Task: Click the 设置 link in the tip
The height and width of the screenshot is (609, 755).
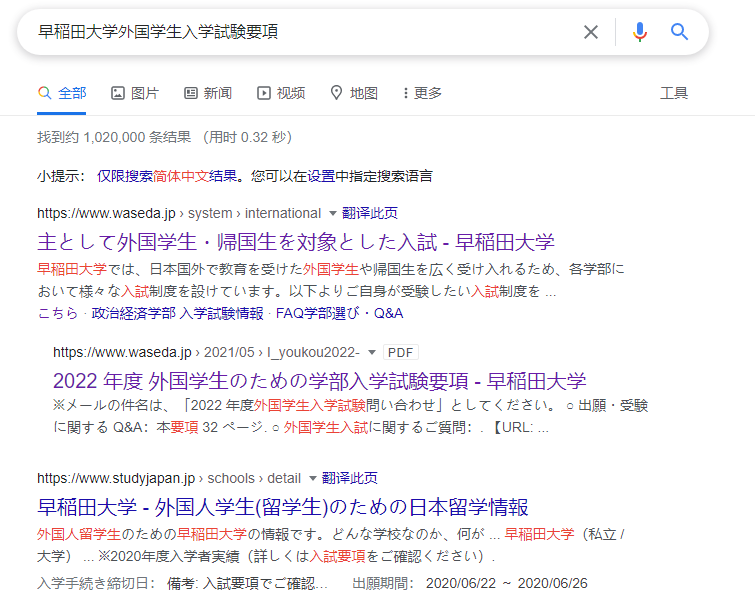Action: click(321, 176)
